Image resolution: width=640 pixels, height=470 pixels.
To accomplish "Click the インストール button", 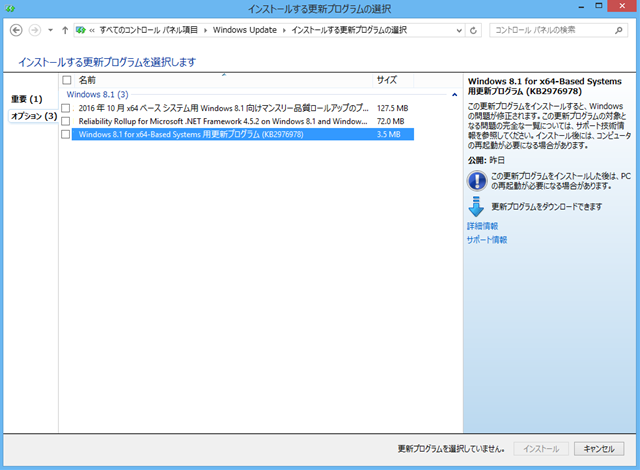I will (x=541, y=449).
